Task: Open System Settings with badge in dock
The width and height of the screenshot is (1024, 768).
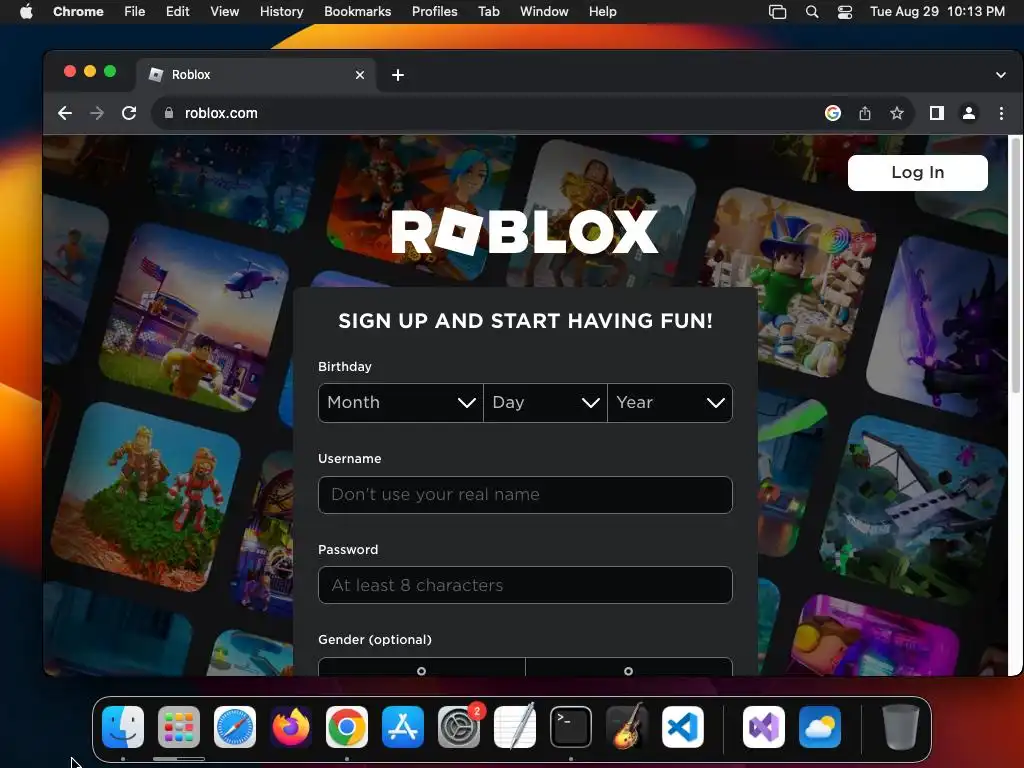Action: click(x=459, y=727)
